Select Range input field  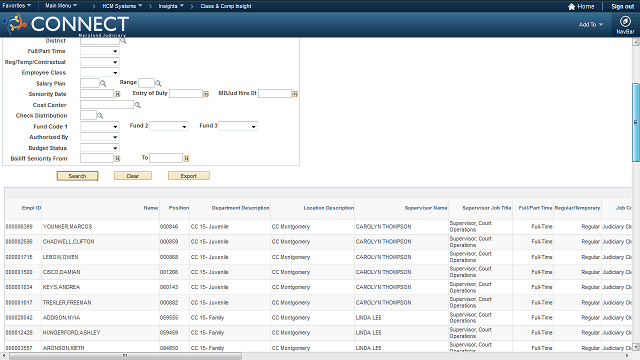[146, 83]
